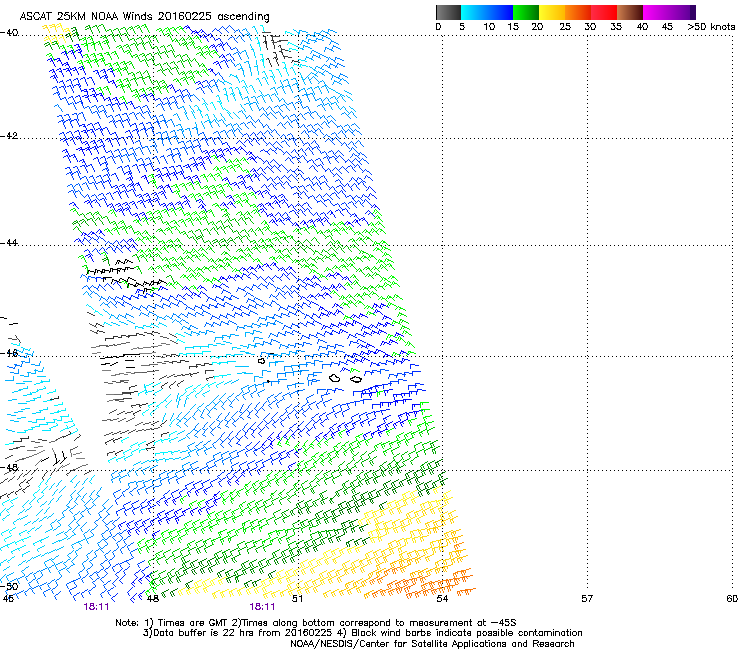This screenshot has height=650, width=740.
Task: Click the note 'Data buffer is 22 hrs from 20160225'
Action: click(x=242, y=633)
